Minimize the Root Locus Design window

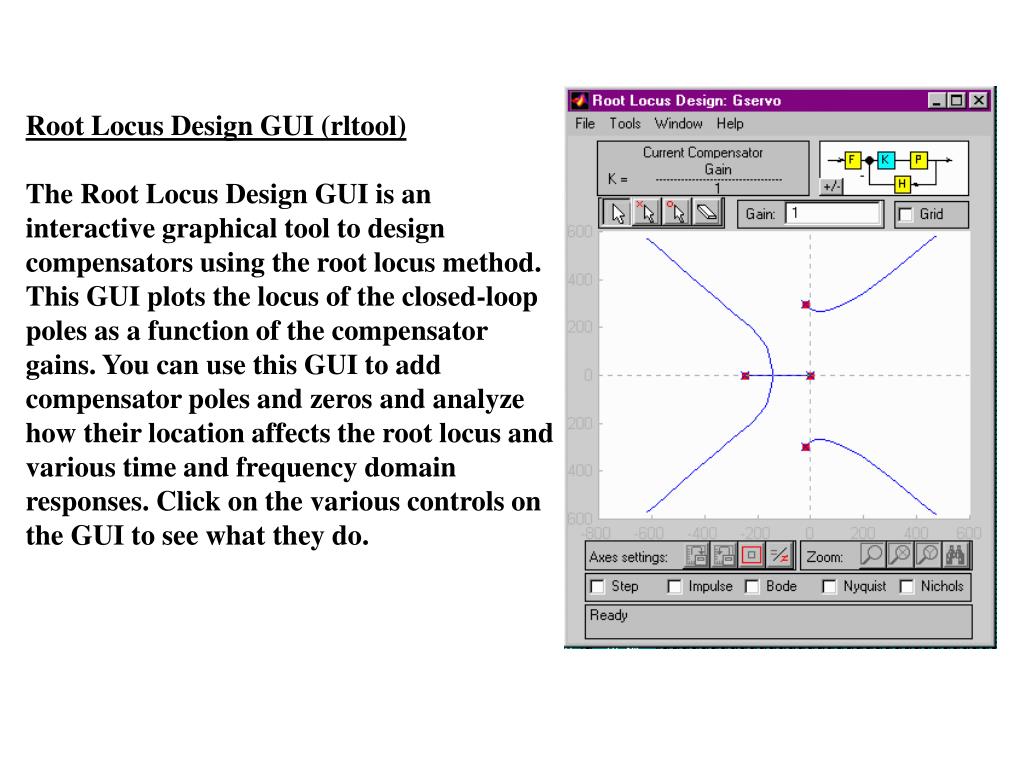(937, 101)
